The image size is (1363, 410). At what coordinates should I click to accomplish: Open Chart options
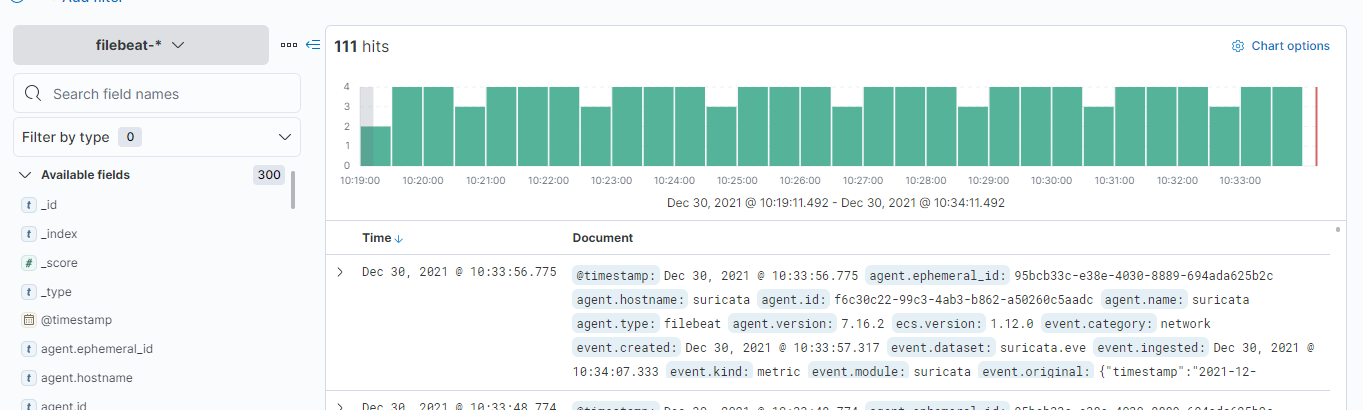tap(1281, 46)
